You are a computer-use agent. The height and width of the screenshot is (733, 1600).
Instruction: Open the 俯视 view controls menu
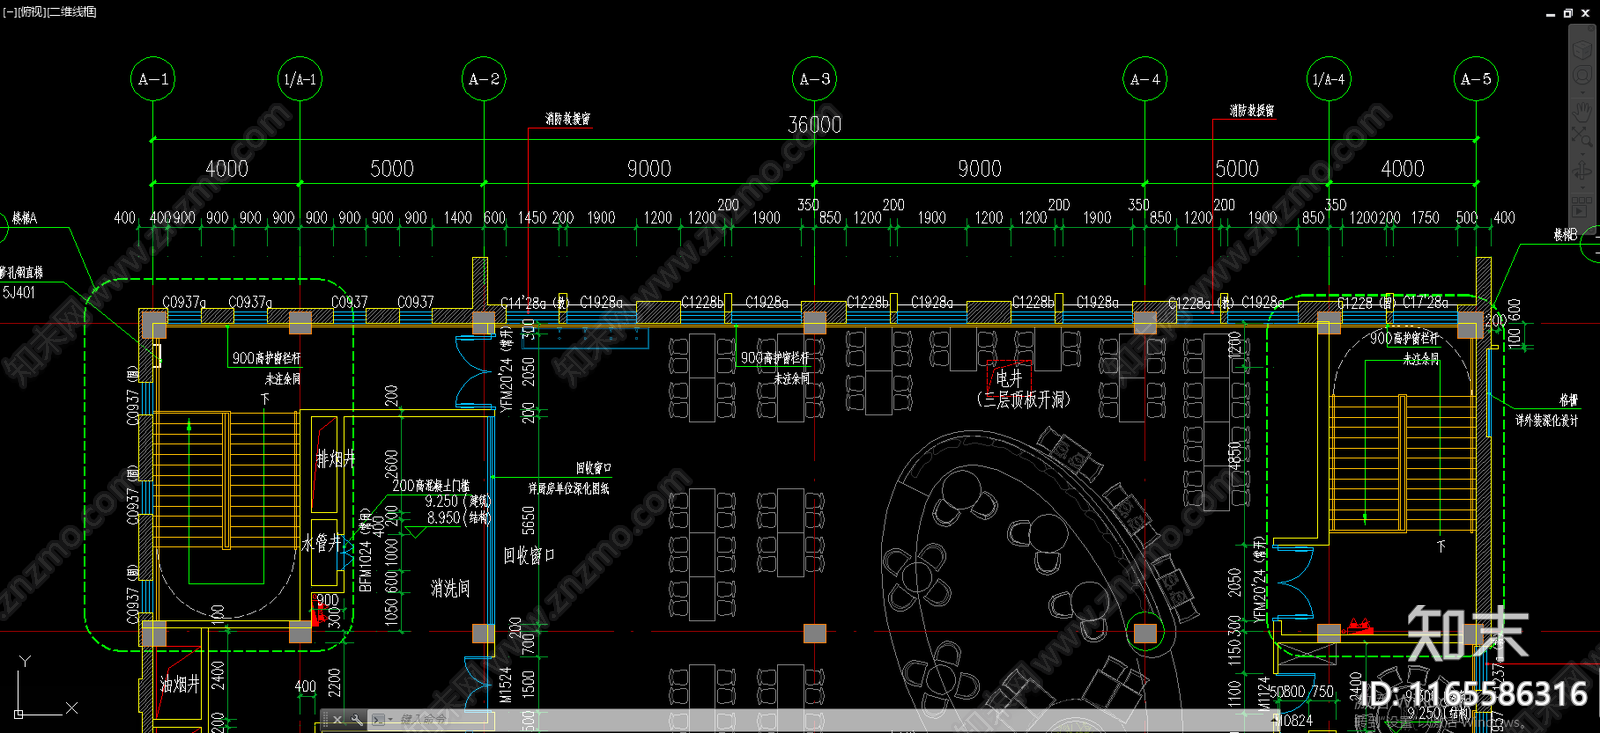coord(32,12)
